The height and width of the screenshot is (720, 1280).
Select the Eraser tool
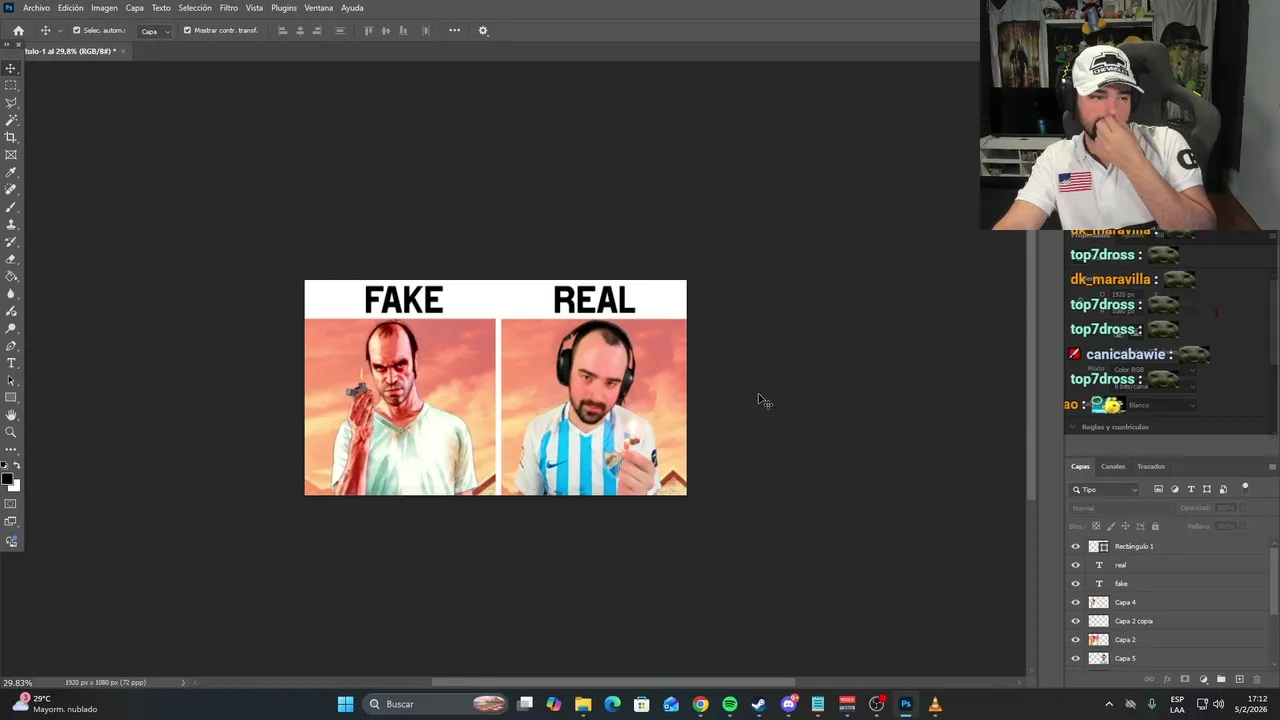11,259
